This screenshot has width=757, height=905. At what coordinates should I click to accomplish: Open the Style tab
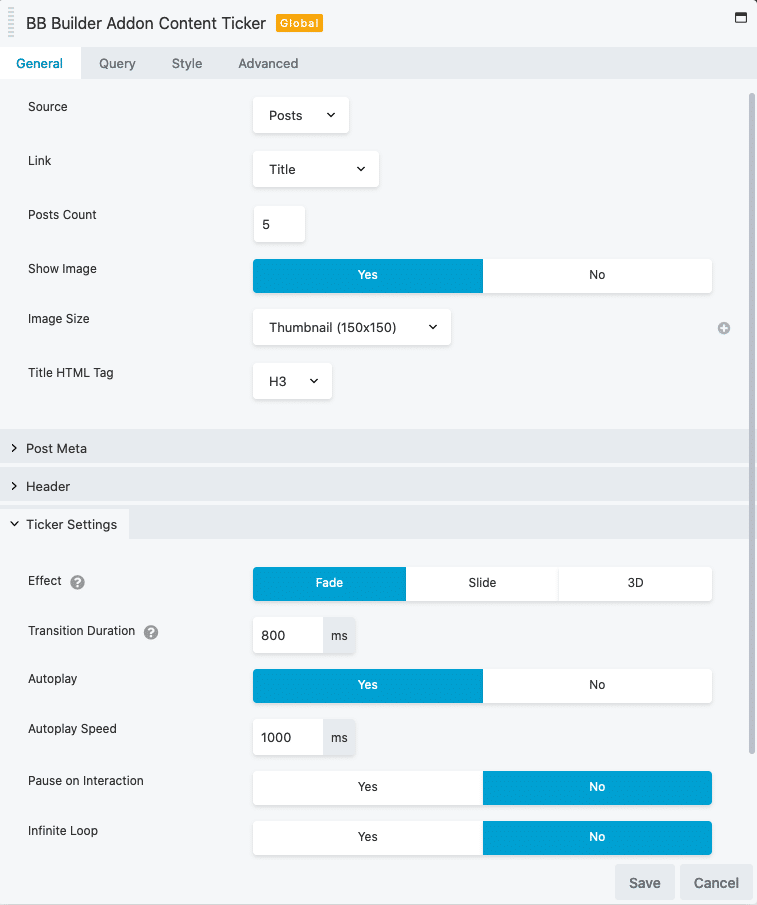[187, 63]
